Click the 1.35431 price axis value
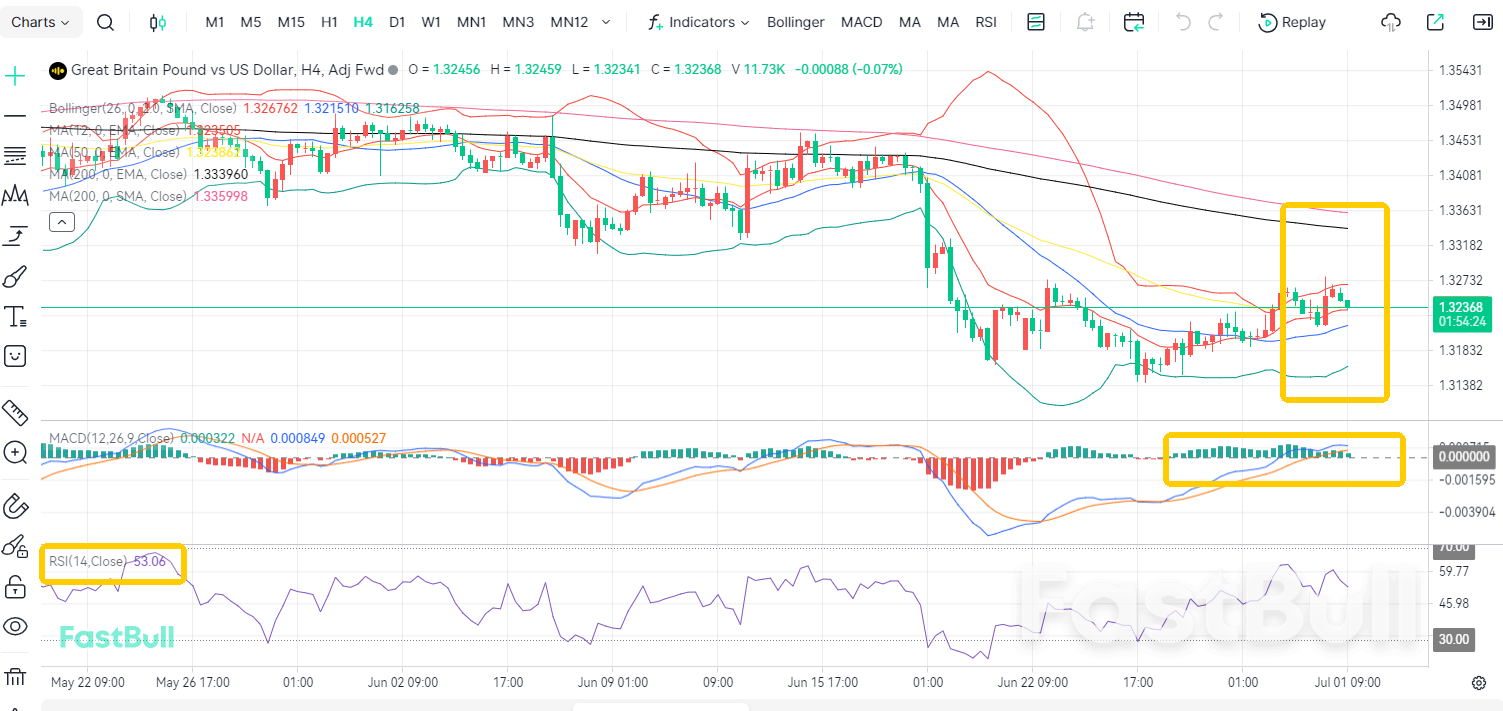 pyautogui.click(x=1460, y=70)
